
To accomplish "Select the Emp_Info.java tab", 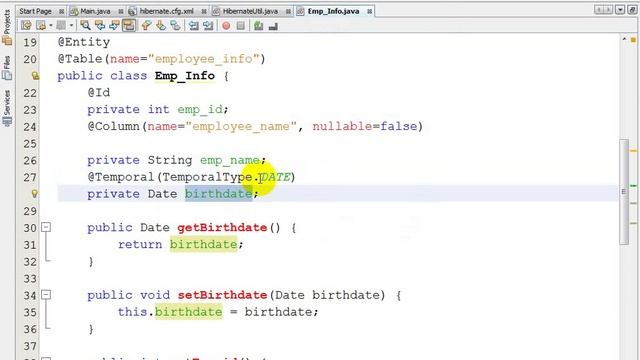I will click(333, 11).
